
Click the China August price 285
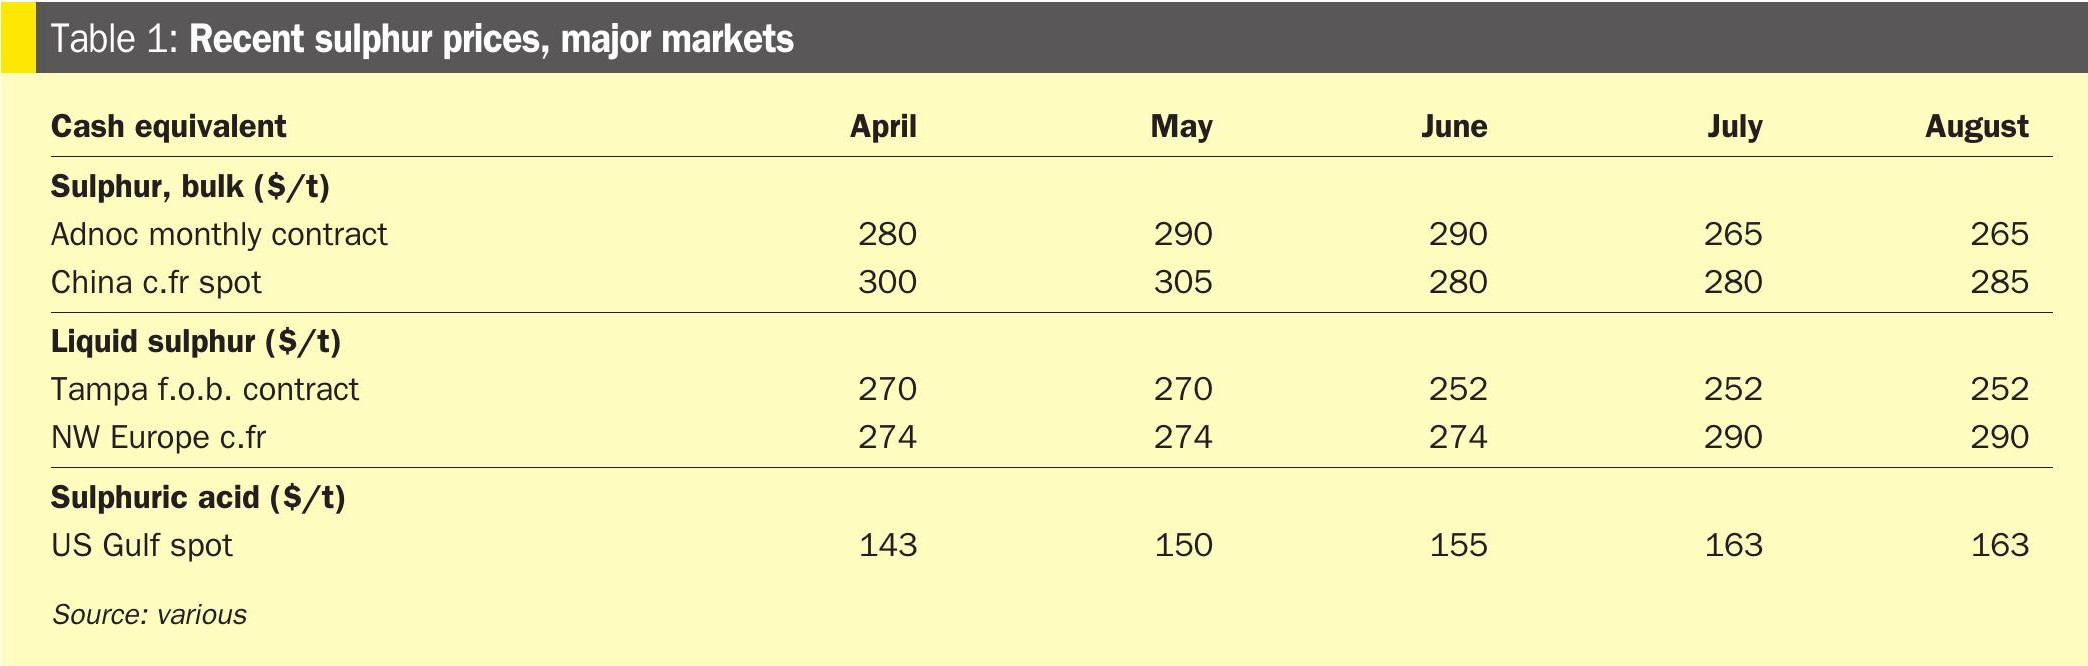click(1999, 282)
